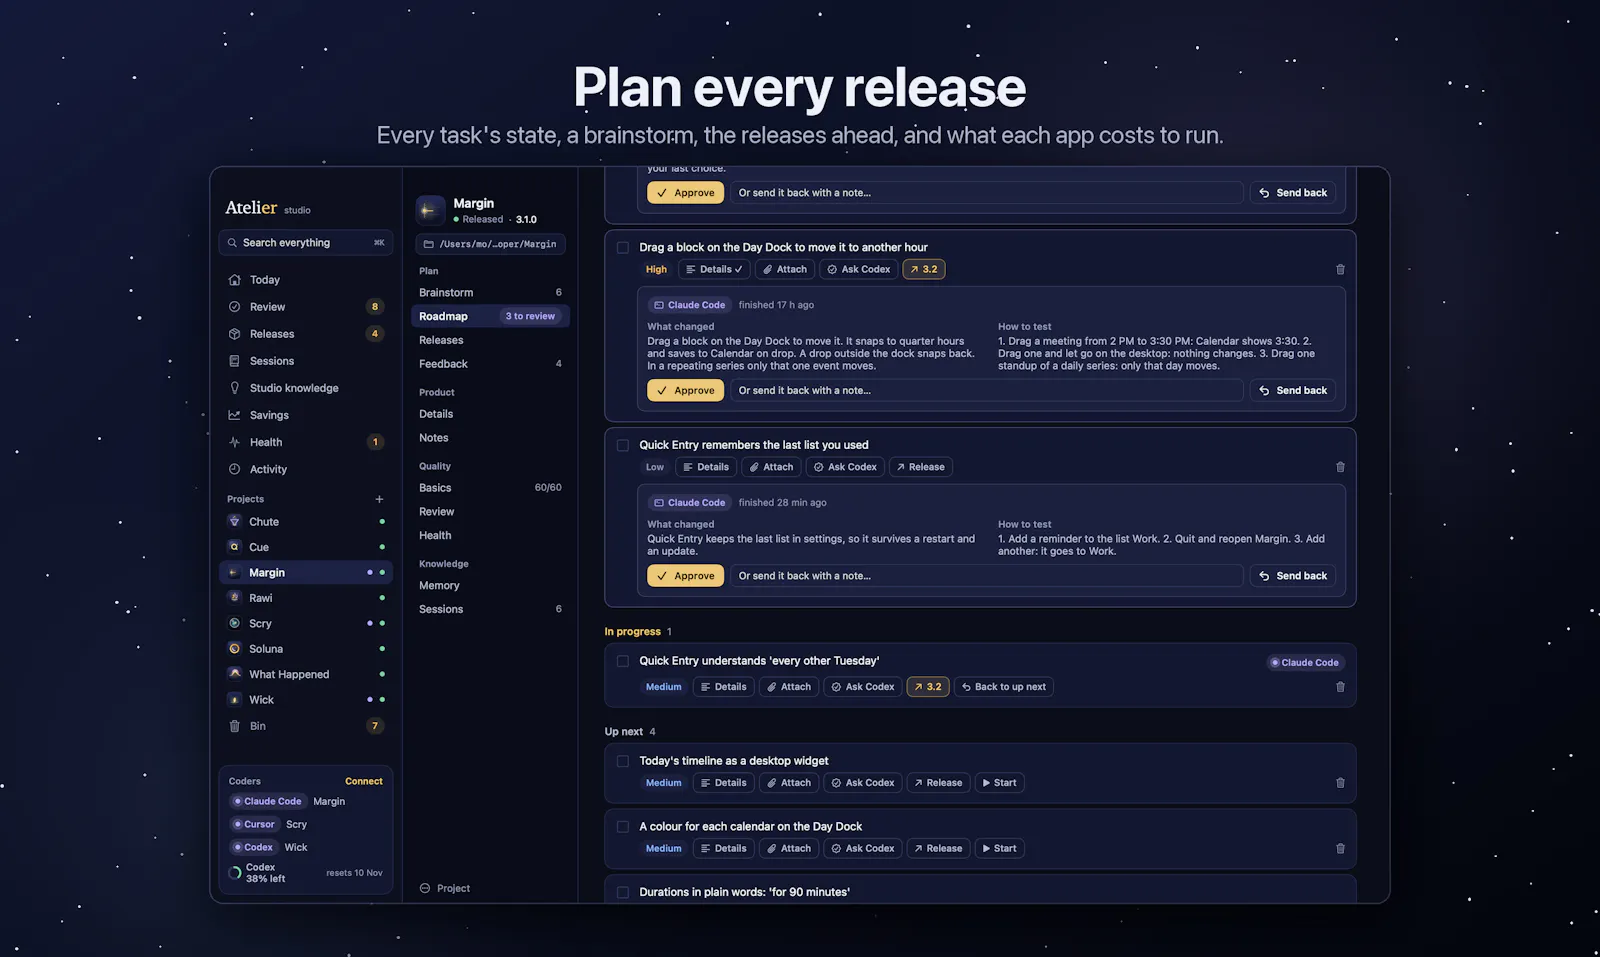Open the Today home icon in sidebar
This screenshot has width=1600, height=957.
(234, 280)
